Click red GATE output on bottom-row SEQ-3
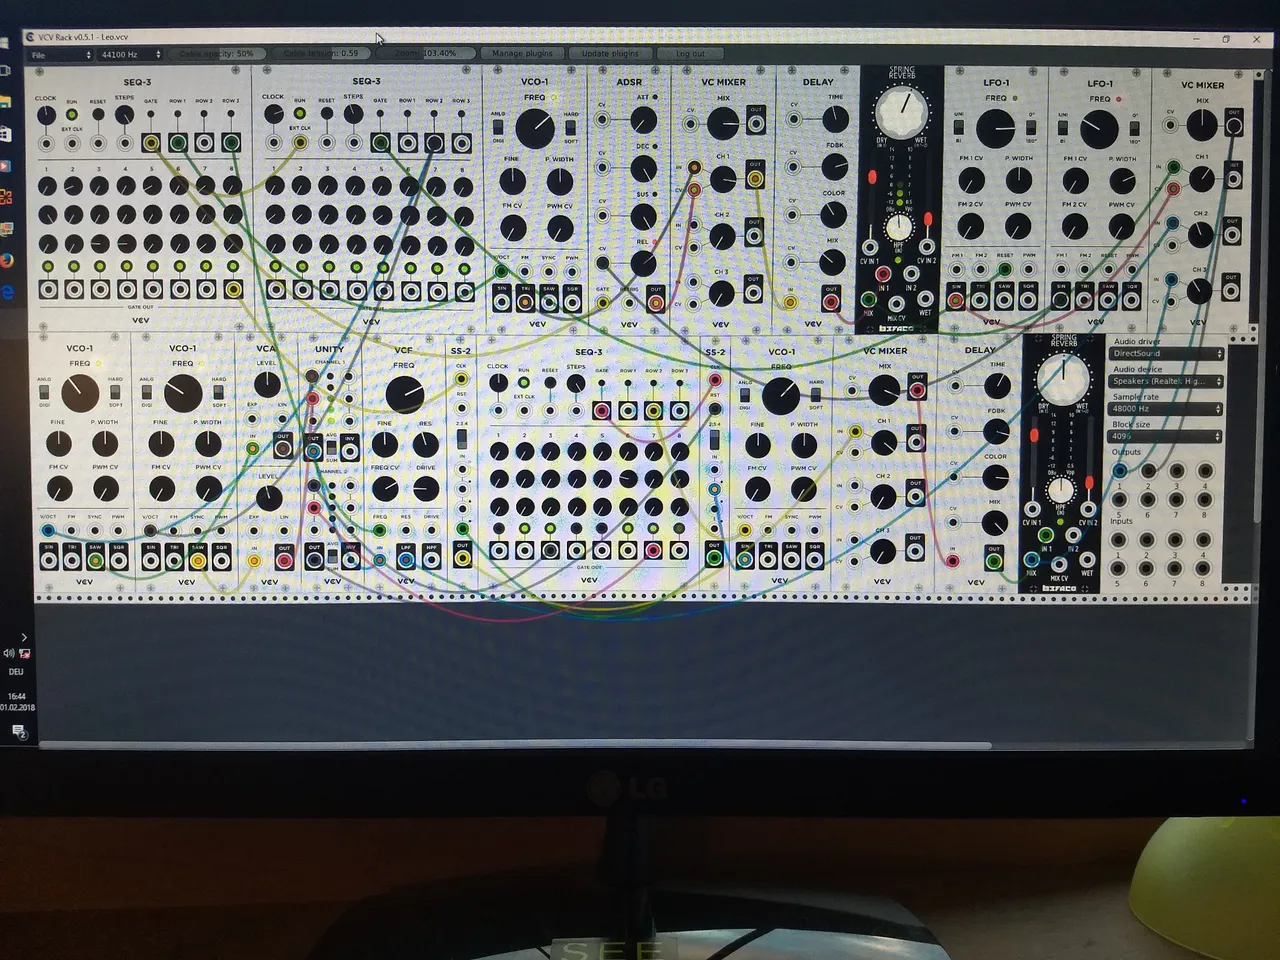This screenshot has height=960, width=1280. pyautogui.click(x=601, y=411)
